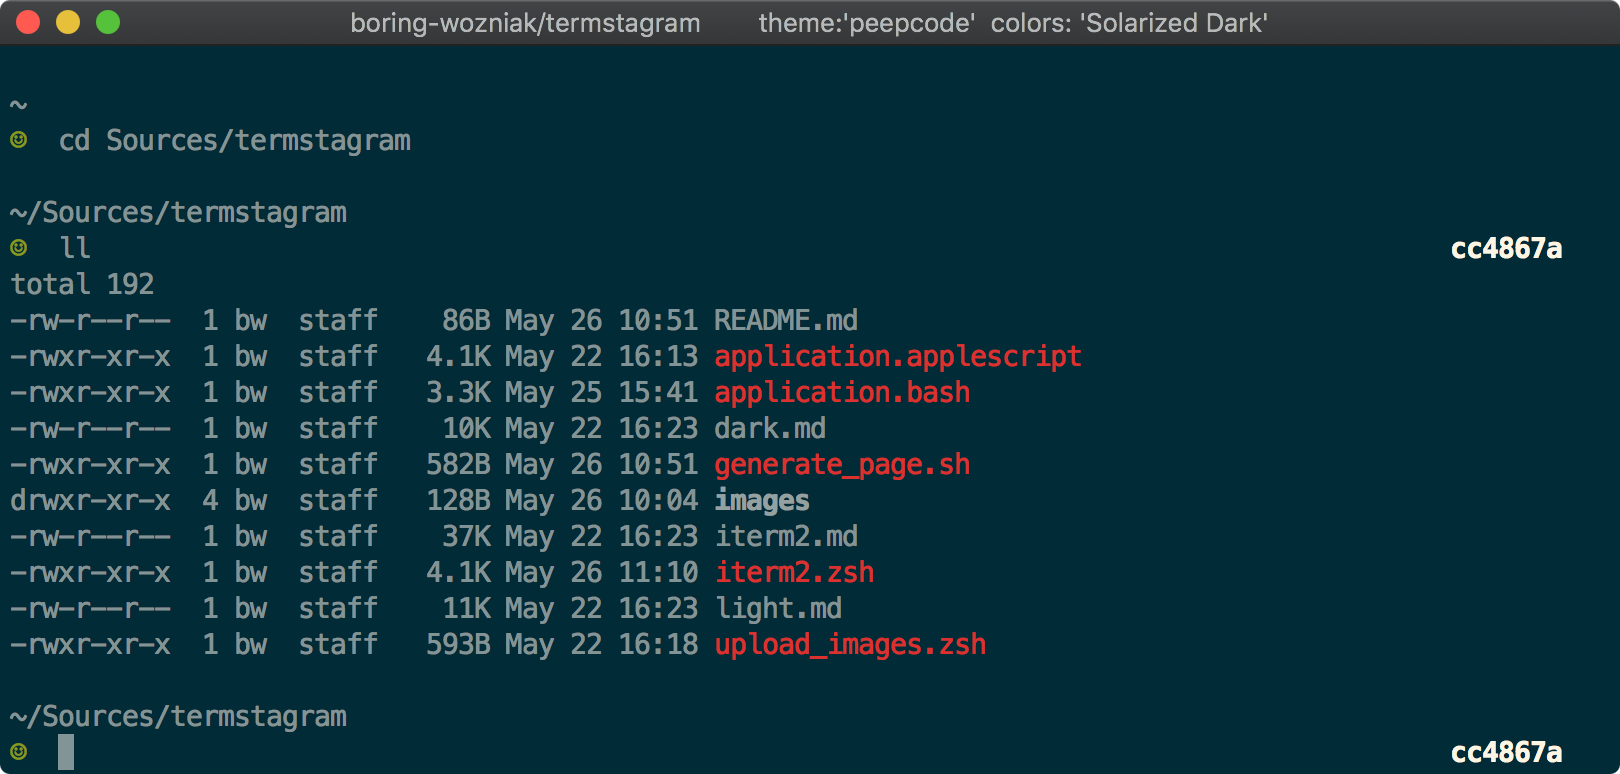This screenshot has height=774, width=1620.
Task: Click the smiley prompt icon beside the 'll' command
Action: pyautogui.click(x=19, y=247)
